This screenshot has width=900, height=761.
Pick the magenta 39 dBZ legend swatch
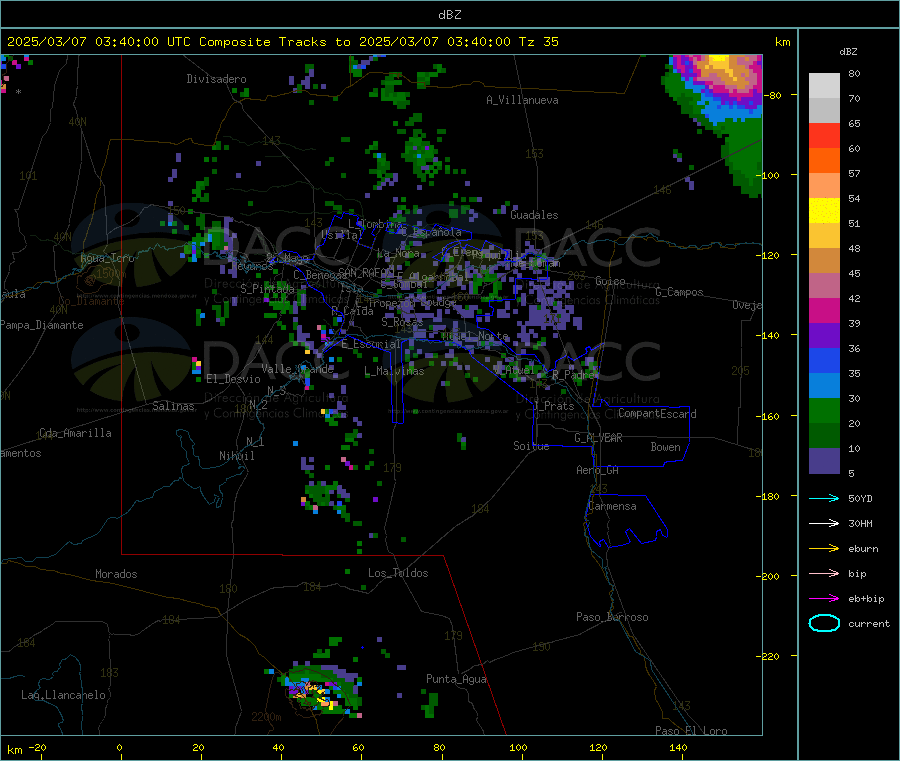(x=824, y=310)
